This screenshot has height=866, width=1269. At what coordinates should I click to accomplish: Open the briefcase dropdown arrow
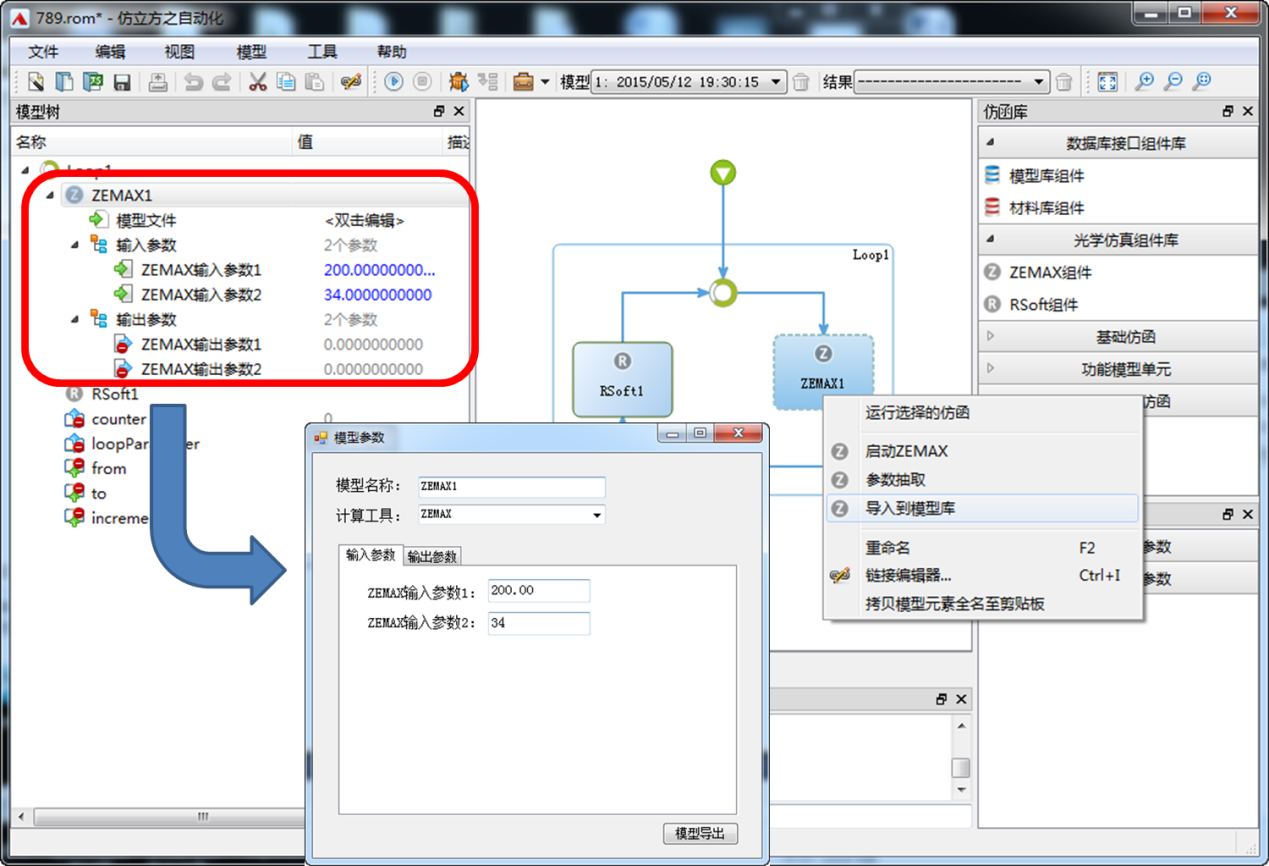[545, 82]
